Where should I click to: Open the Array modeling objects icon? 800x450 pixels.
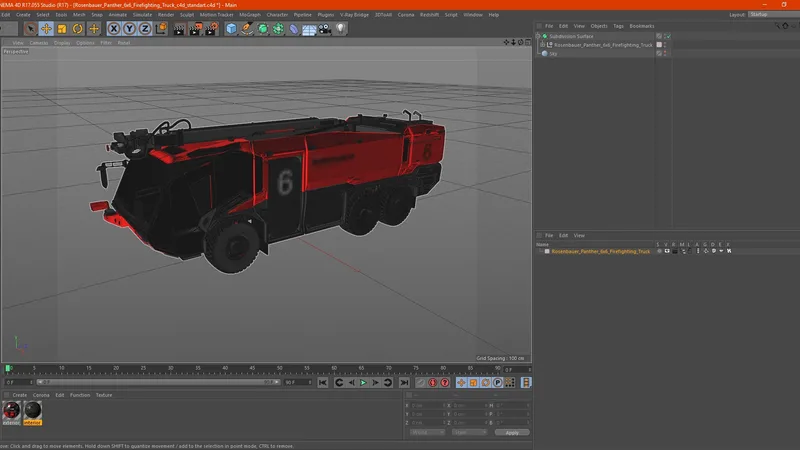point(278,29)
